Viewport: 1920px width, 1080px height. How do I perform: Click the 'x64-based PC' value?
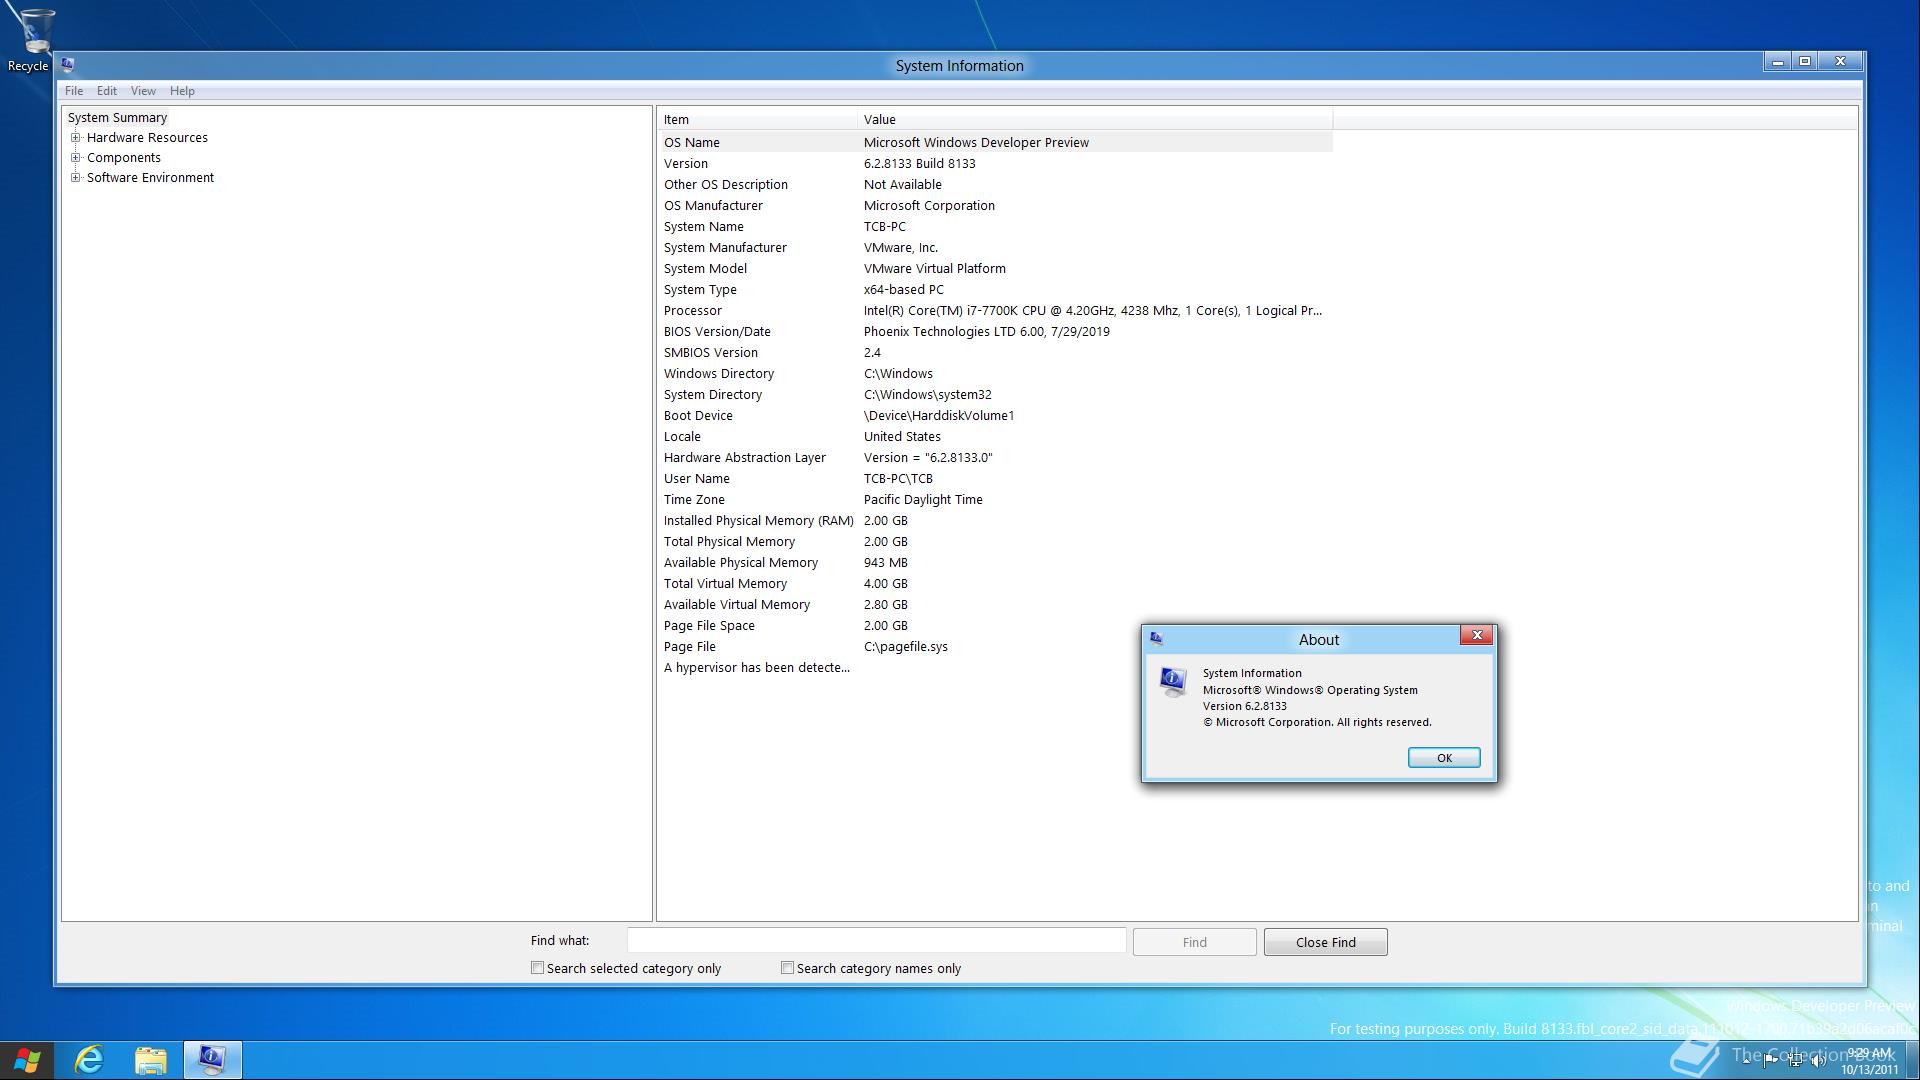click(x=903, y=290)
